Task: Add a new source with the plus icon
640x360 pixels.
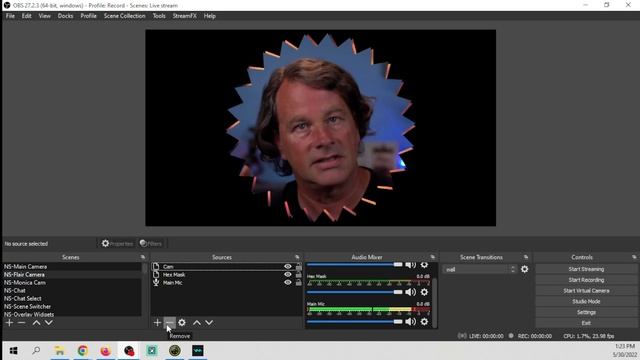Action: [157, 323]
